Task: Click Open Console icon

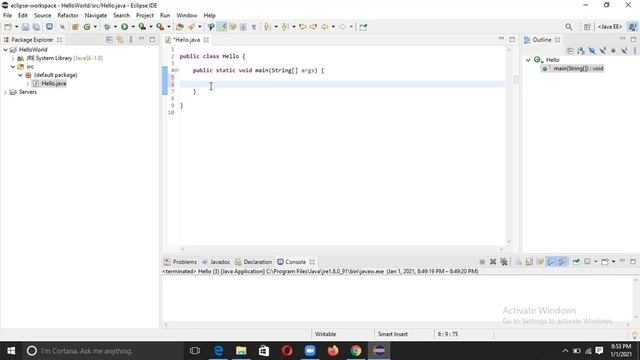Action: (x=604, y=262)
